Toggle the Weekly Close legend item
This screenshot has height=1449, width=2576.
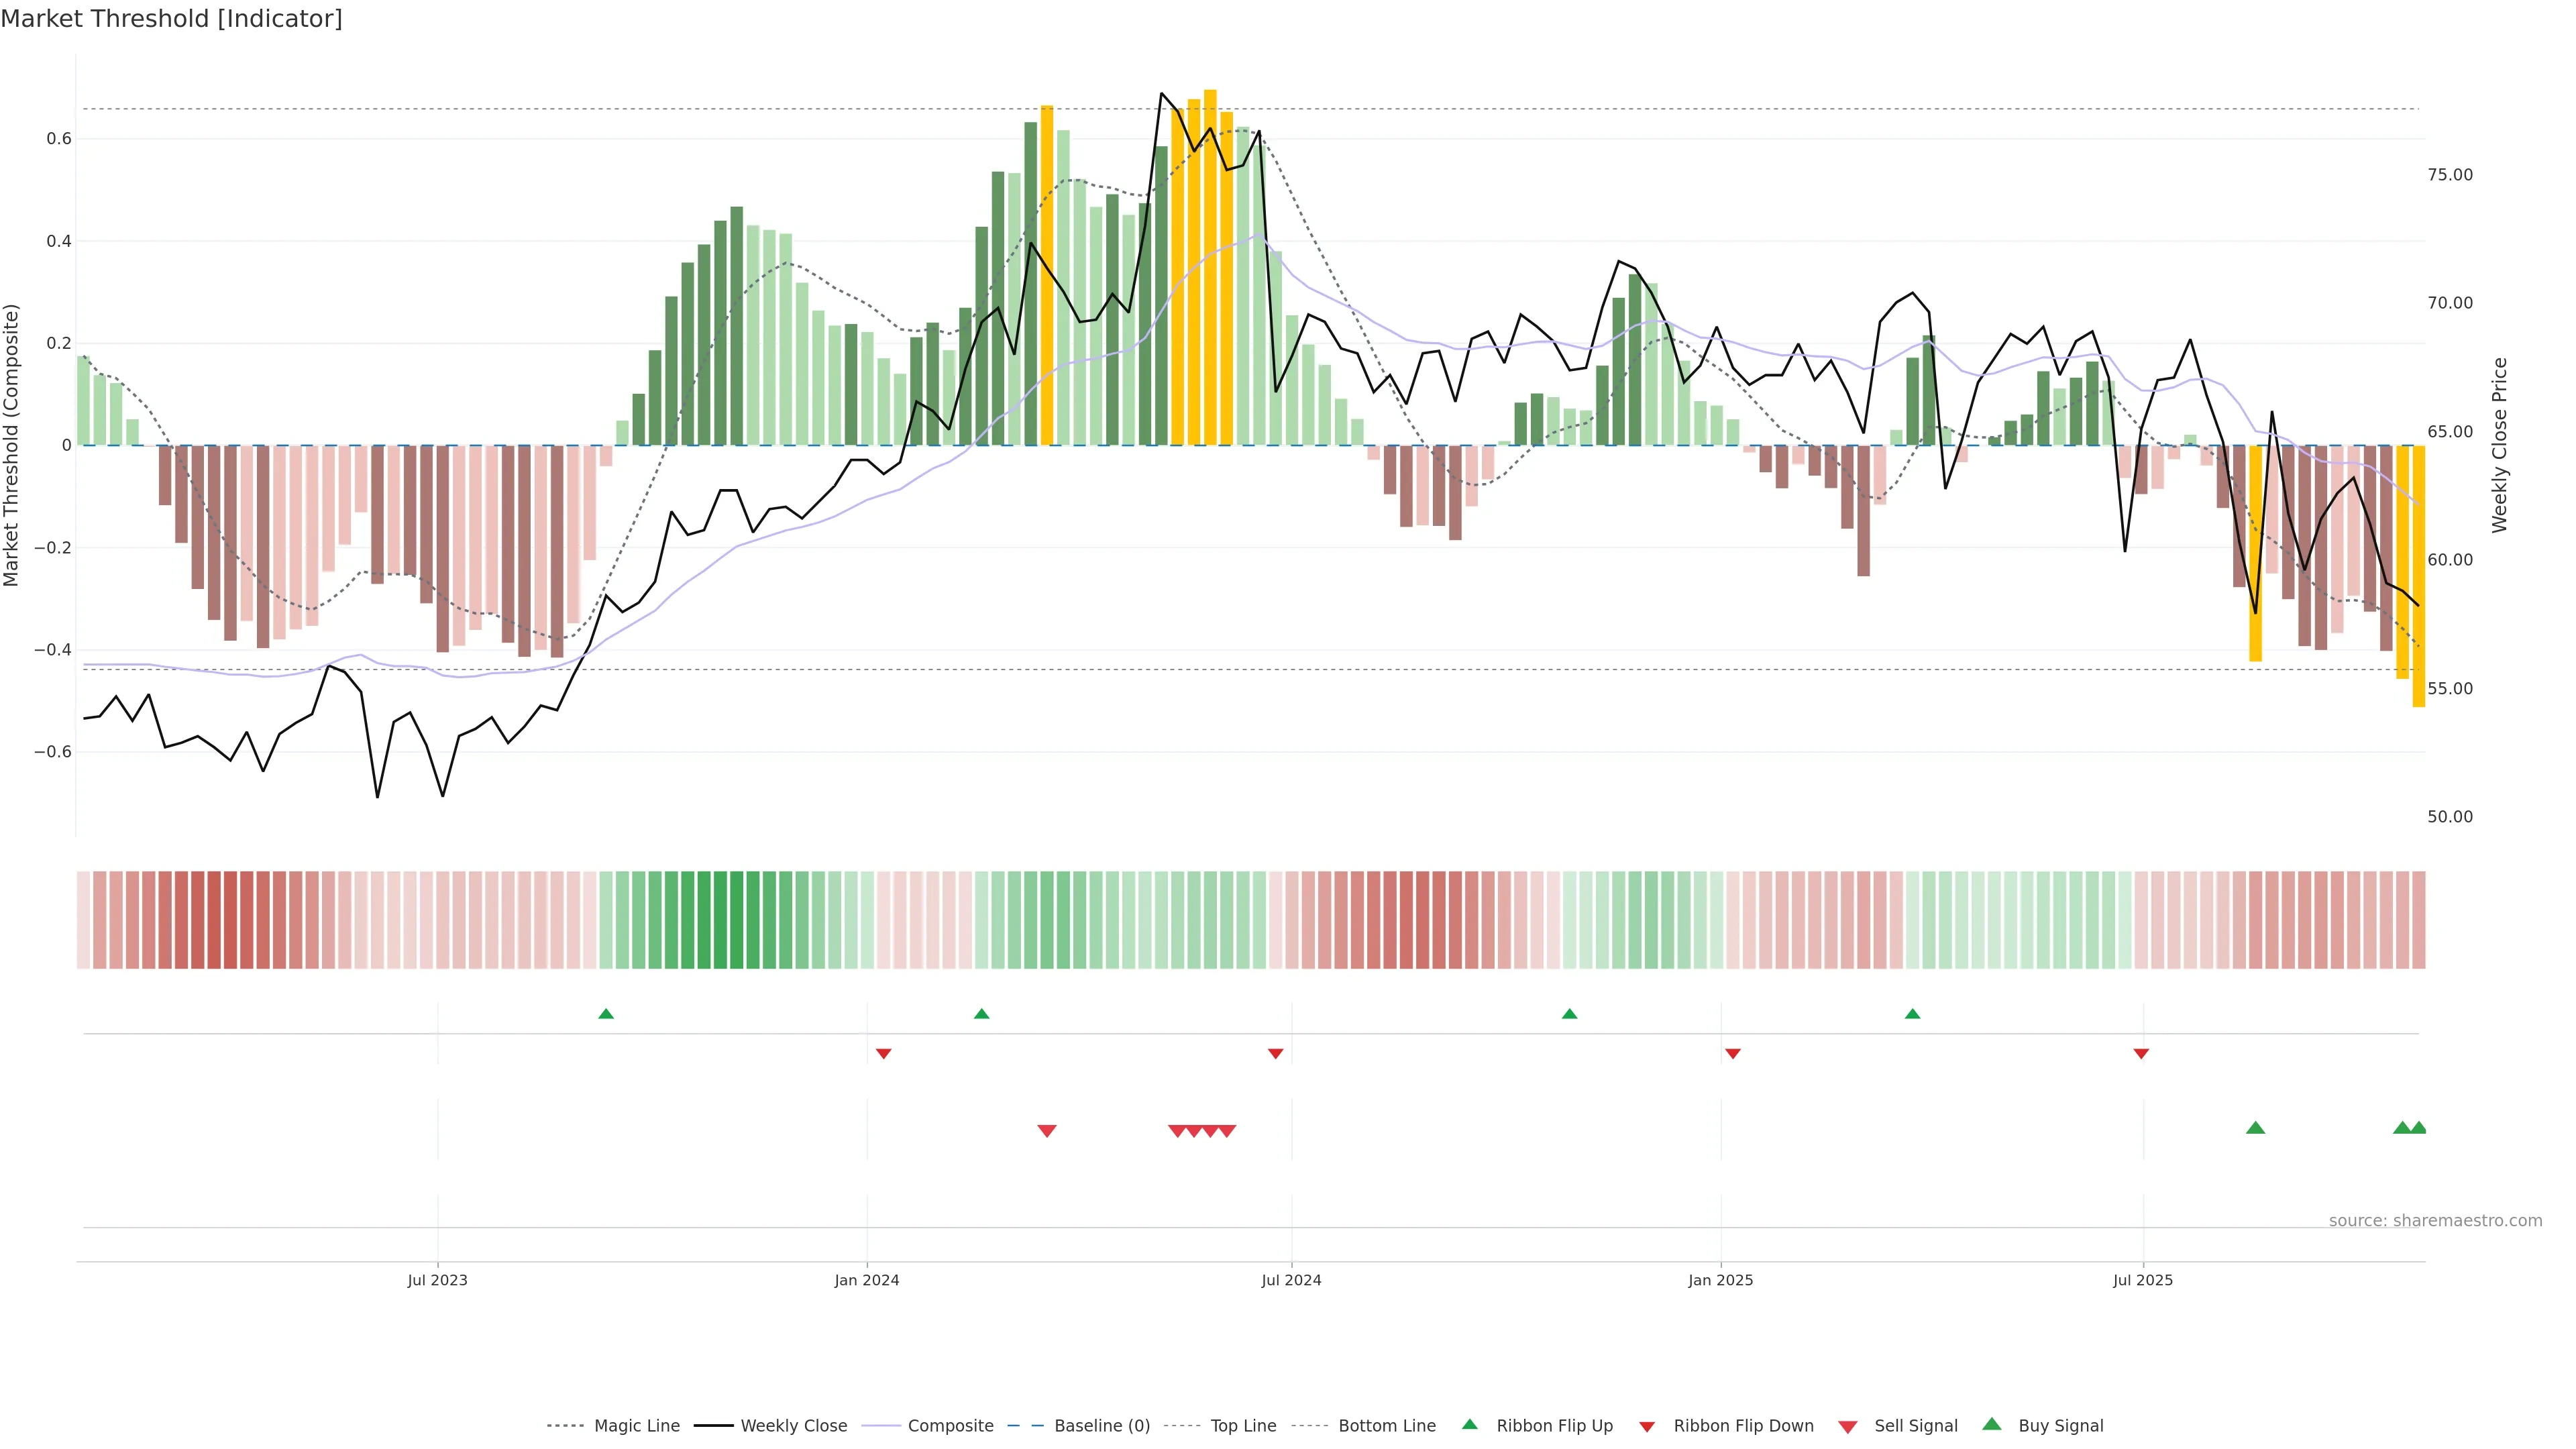pos(793,1426)
